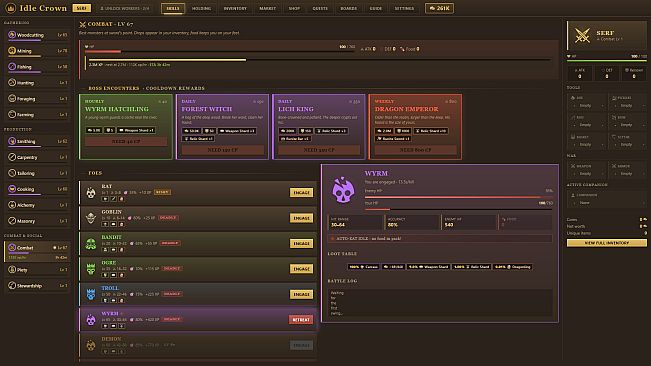Open the Weapon gear slot dropdown

[587, 173]
